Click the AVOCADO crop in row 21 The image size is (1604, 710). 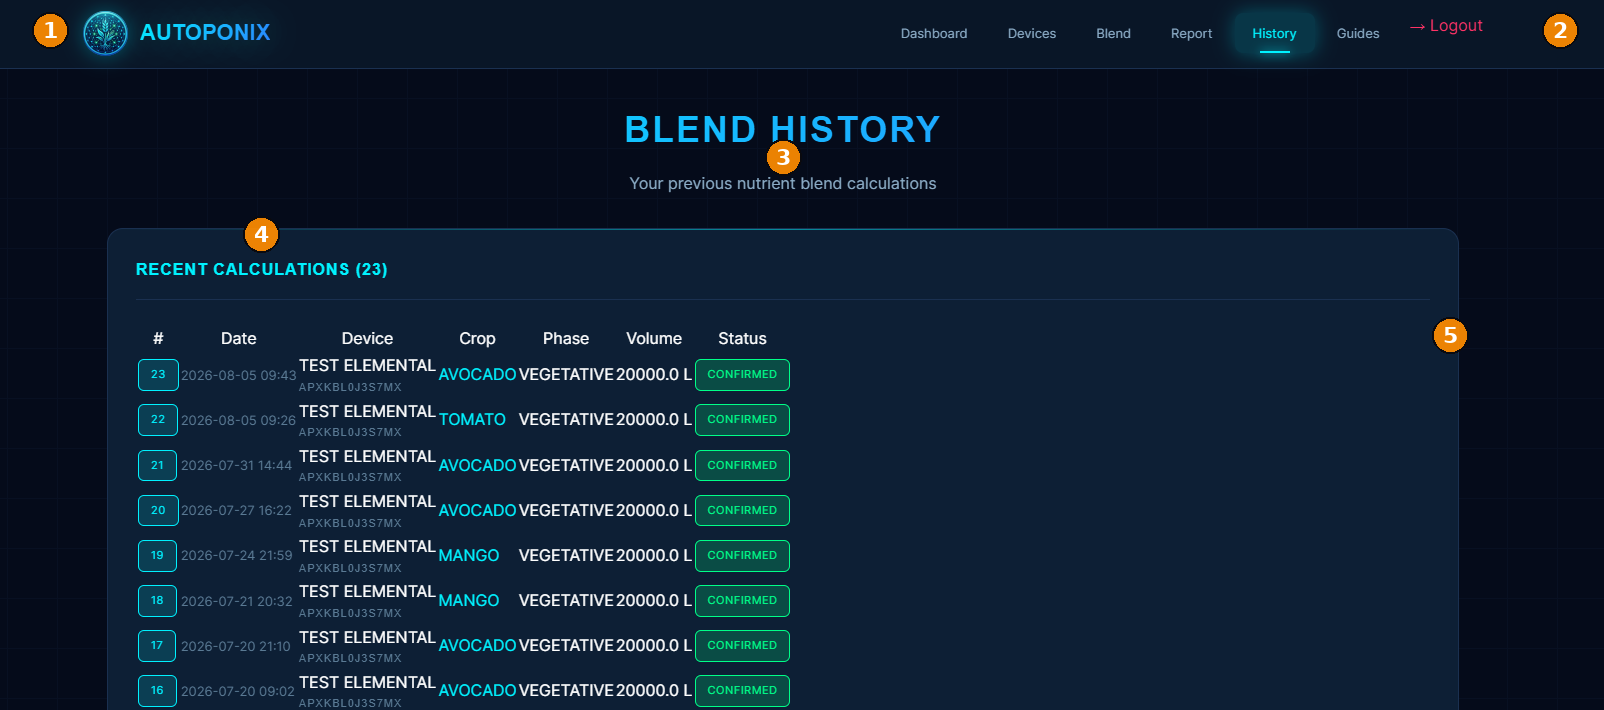(477, 465)
